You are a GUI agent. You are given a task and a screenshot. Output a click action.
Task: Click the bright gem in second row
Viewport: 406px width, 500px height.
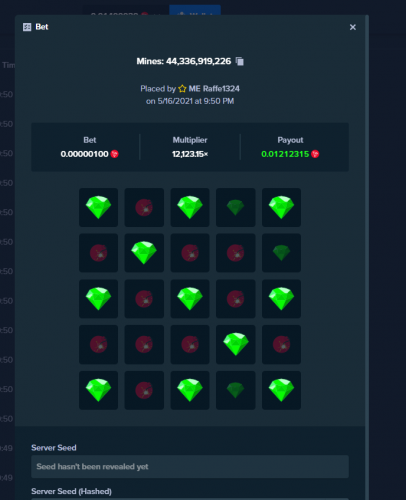tap(144, 253)
